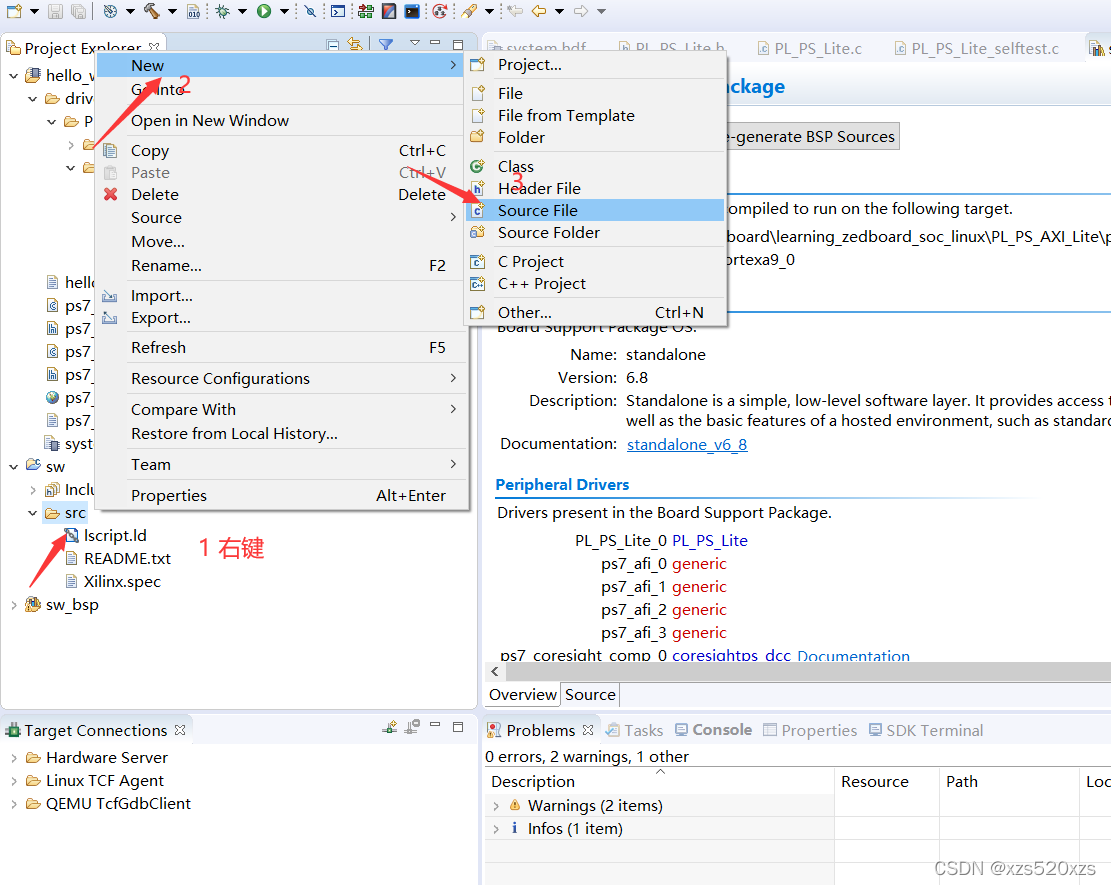
Task: Collapse the hello_ project tree node
Action: pos(13,75)
